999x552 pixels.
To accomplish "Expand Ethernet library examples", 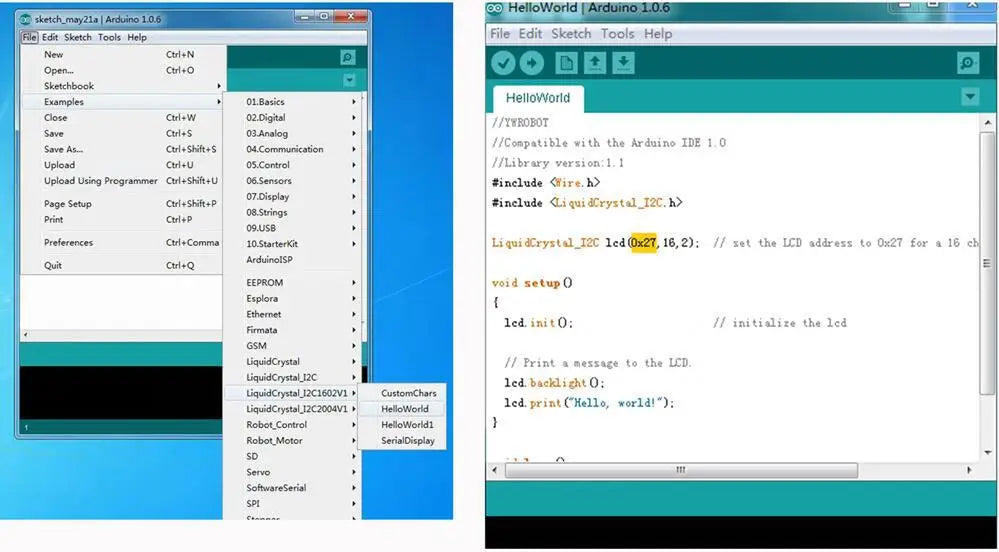I will [x=292, y=314].
